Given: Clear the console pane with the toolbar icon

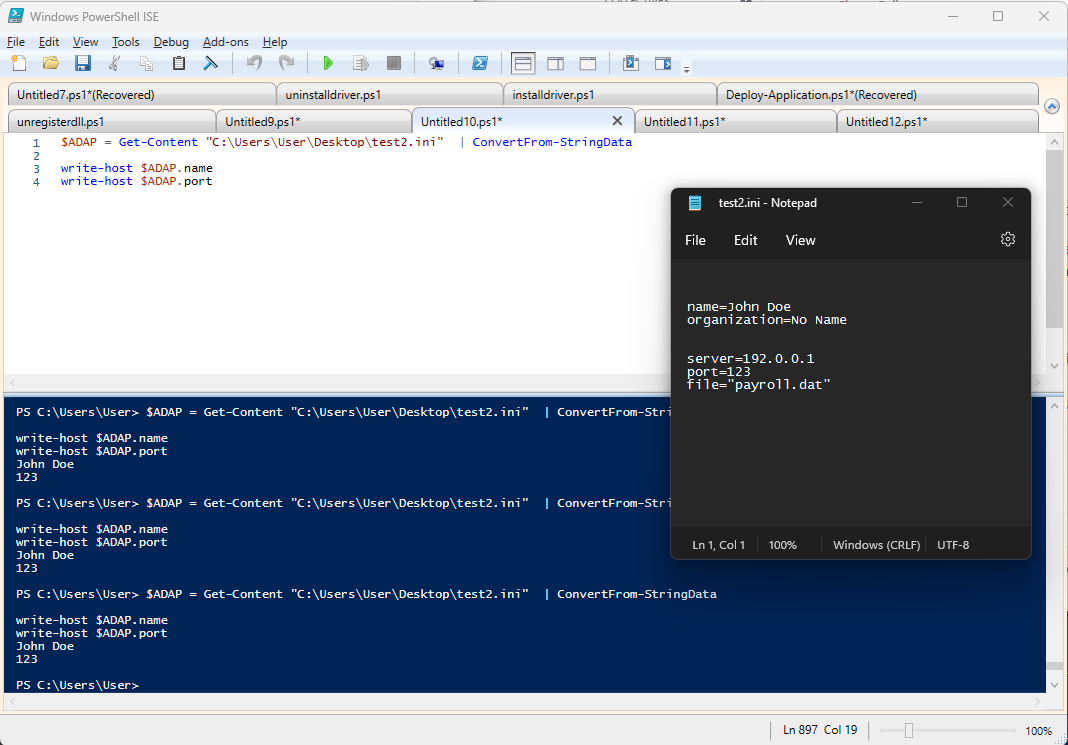Looking at the screenshot, I should coord(210,63).
